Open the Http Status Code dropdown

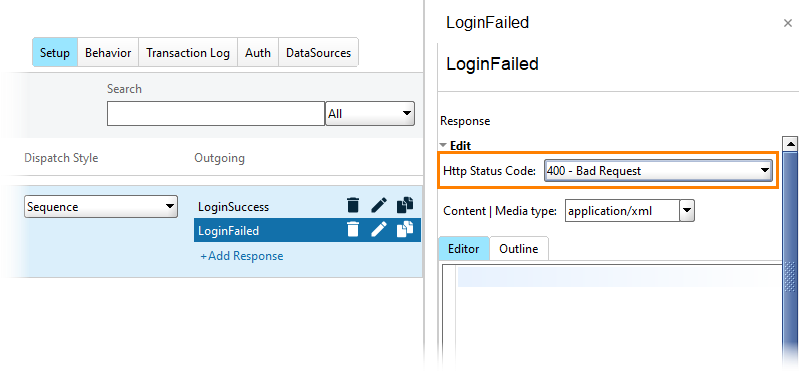point(658,171)
